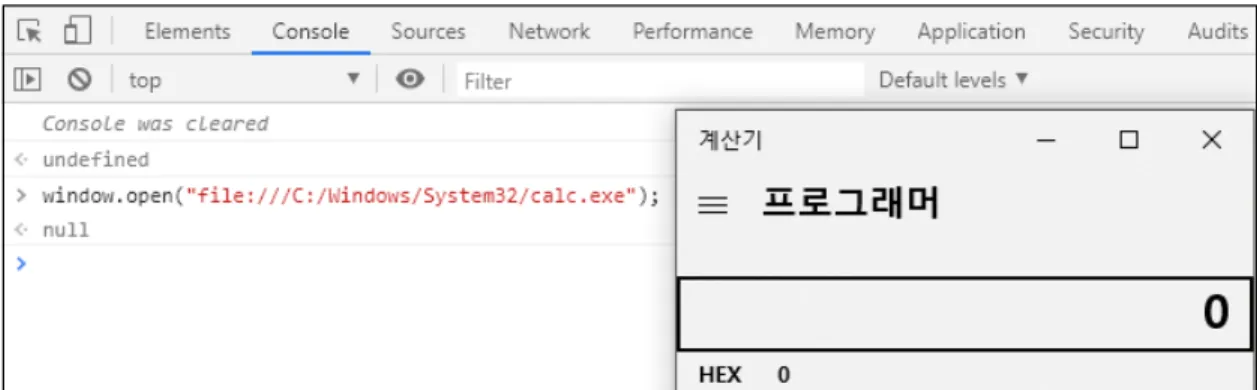Expand the top context dropdown
This screenshot has width=1257, height=390.
coord(244,80)
